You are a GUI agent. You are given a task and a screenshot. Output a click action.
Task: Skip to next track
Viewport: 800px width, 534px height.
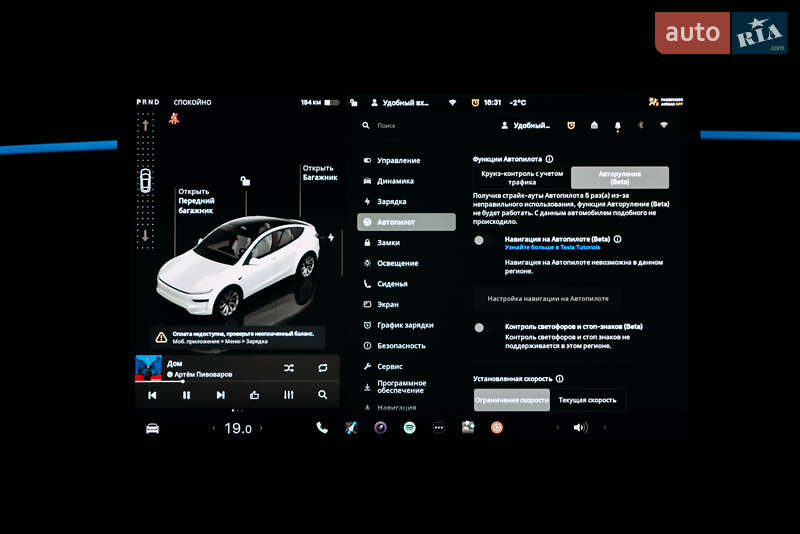pyautogui.click(x=220, y=395)
